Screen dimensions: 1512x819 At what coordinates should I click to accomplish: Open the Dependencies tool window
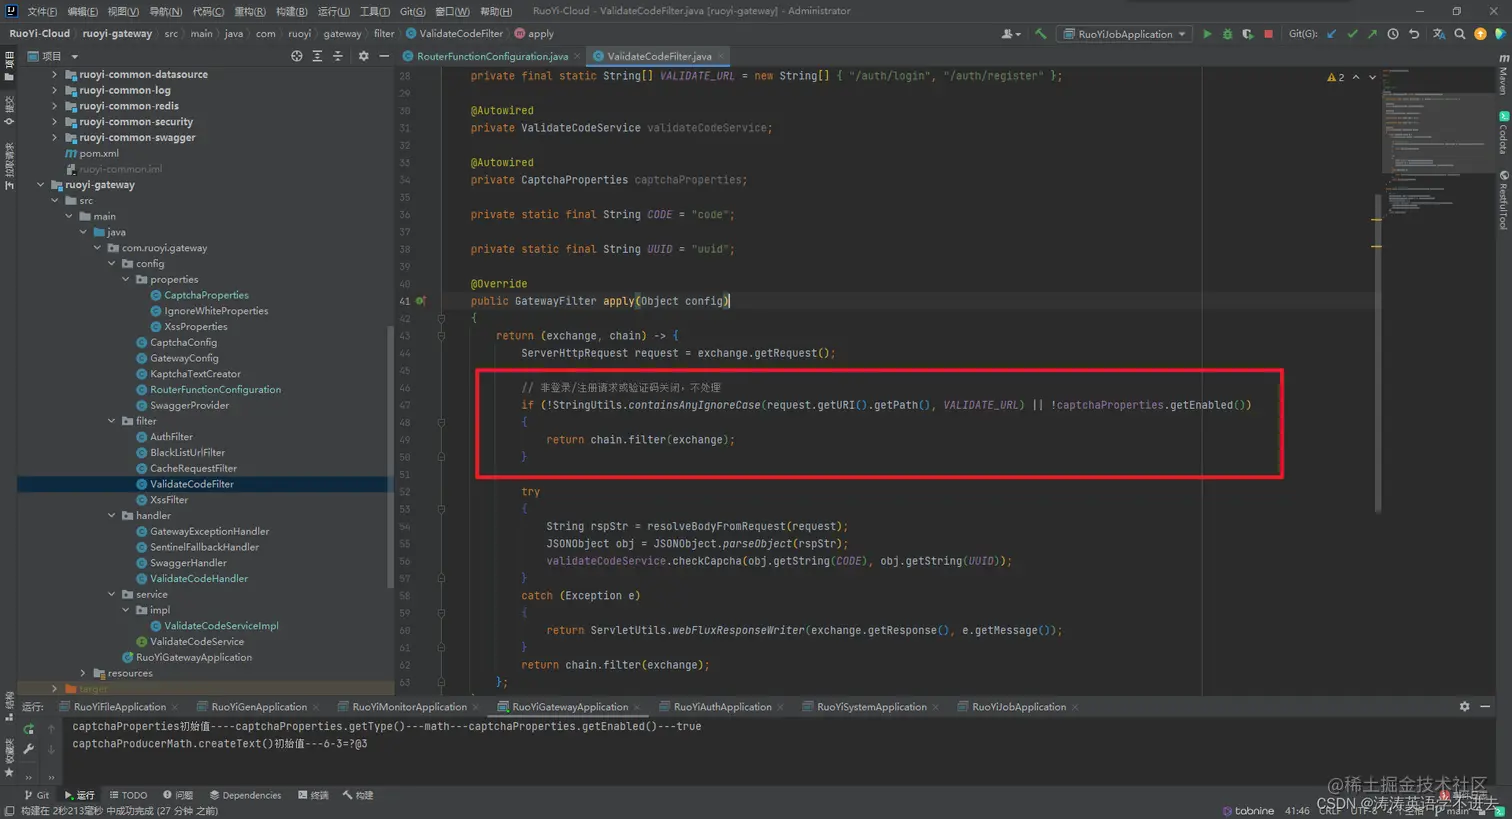coord(245,795)
